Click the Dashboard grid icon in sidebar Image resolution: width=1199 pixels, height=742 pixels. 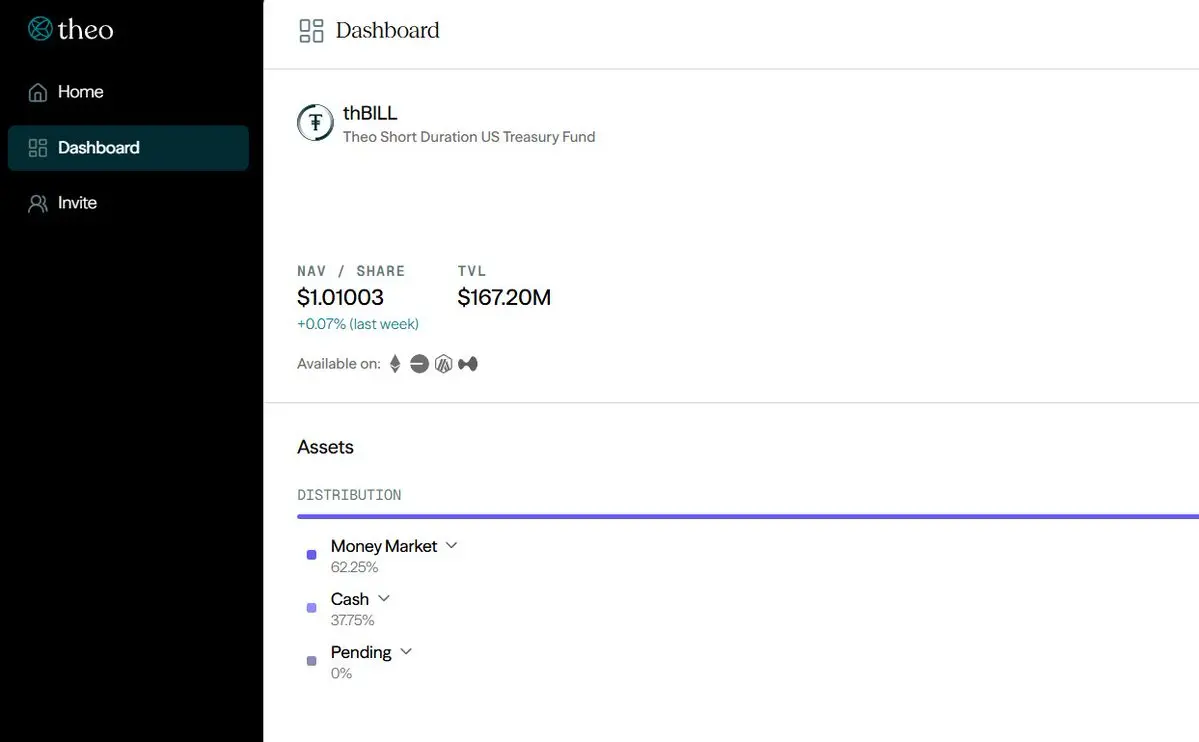(37, 148)
